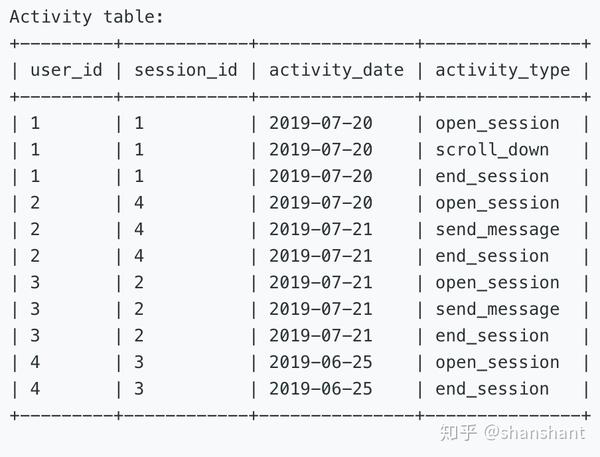Screen dimensions: 600x457
Task: Click the first open_session cell for user 1
Action: click(497, 124)
